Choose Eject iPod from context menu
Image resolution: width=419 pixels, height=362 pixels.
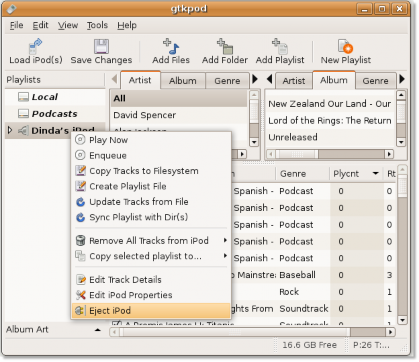[x=151, y=310]
